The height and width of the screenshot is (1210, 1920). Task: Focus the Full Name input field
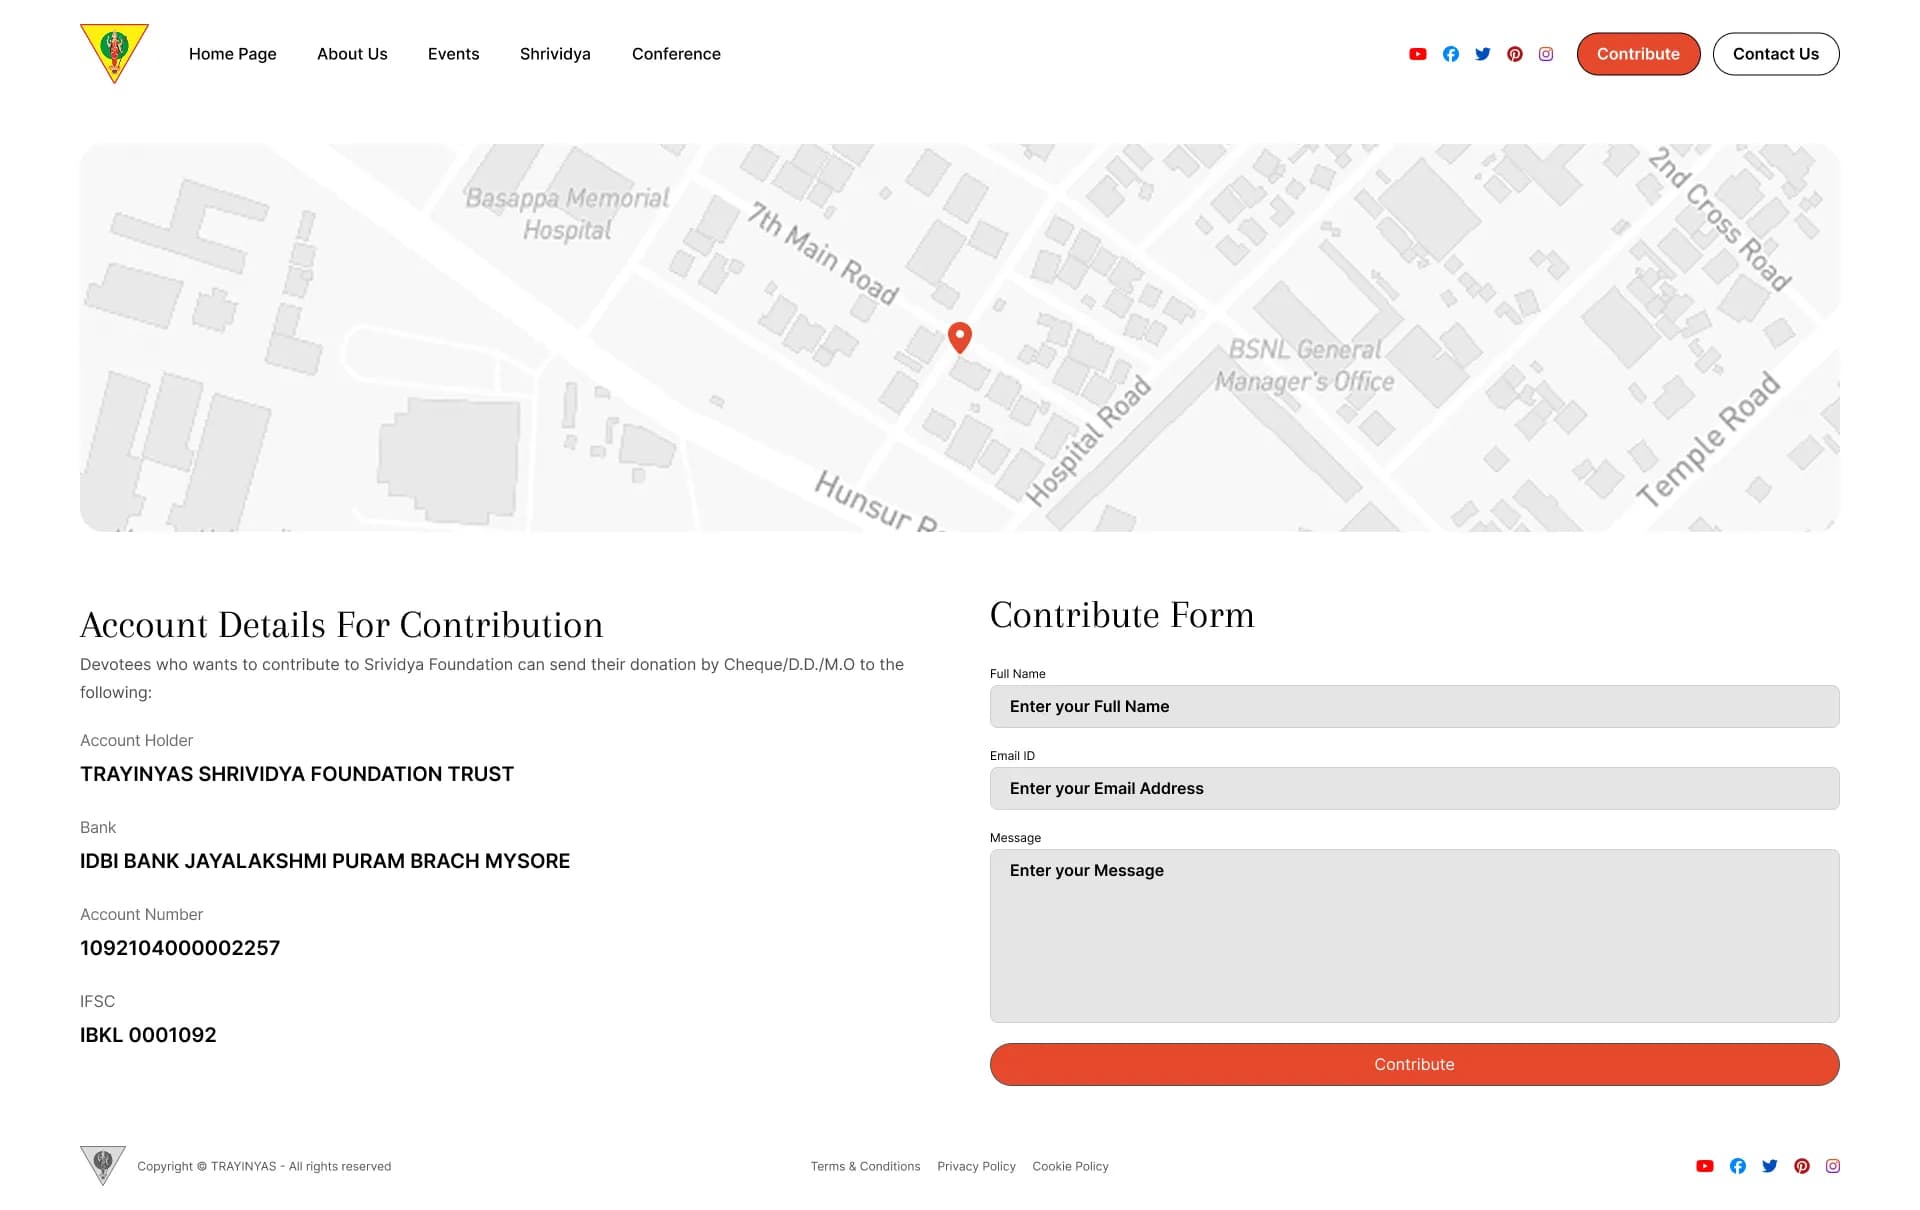coord(1414,706)
